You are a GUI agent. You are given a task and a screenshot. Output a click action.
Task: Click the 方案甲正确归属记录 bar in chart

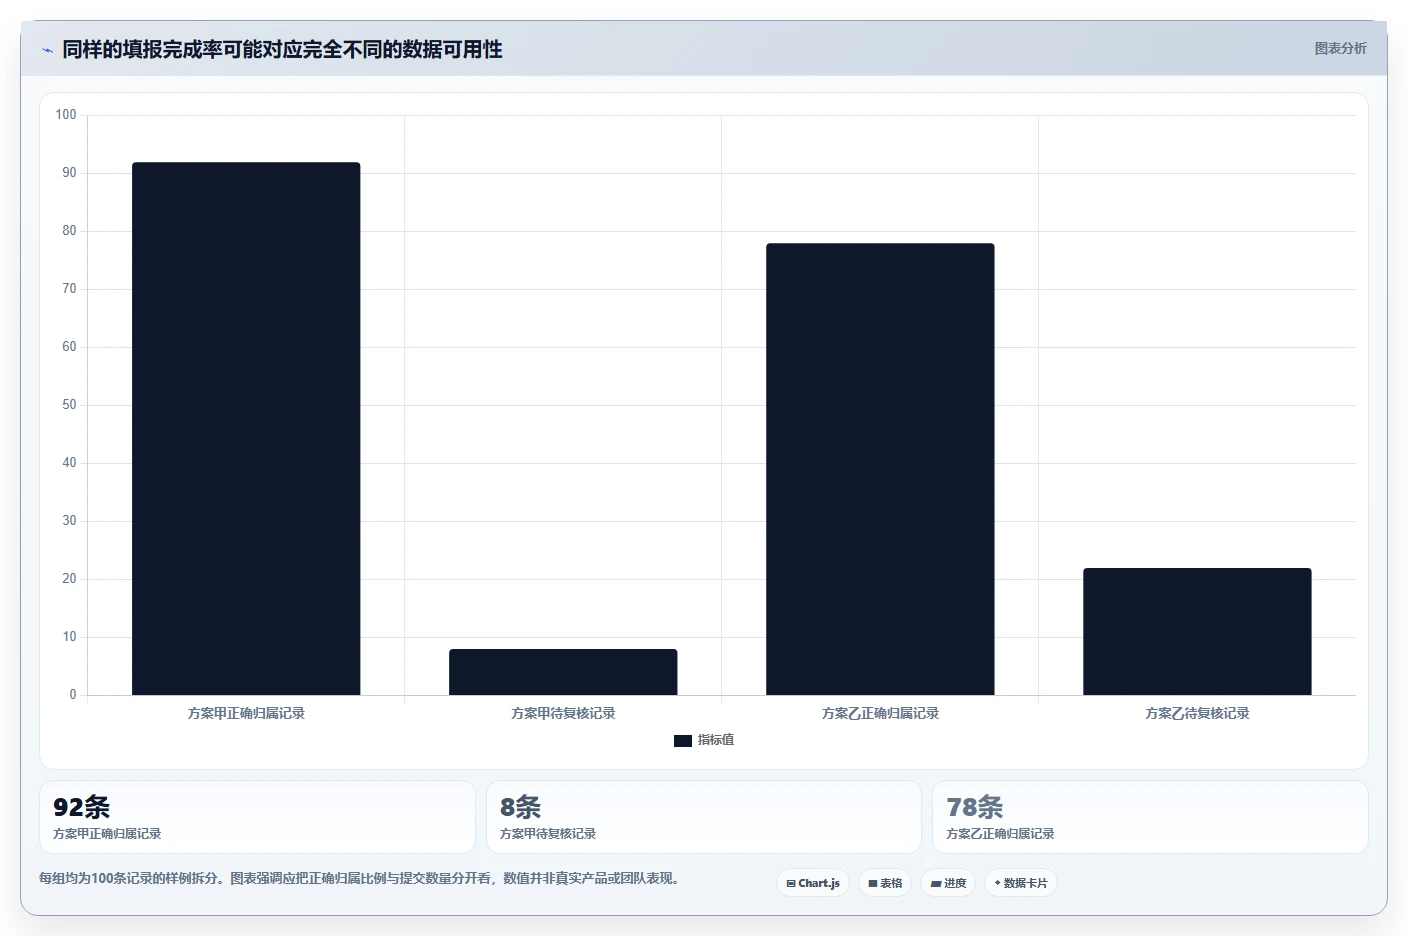246,429
